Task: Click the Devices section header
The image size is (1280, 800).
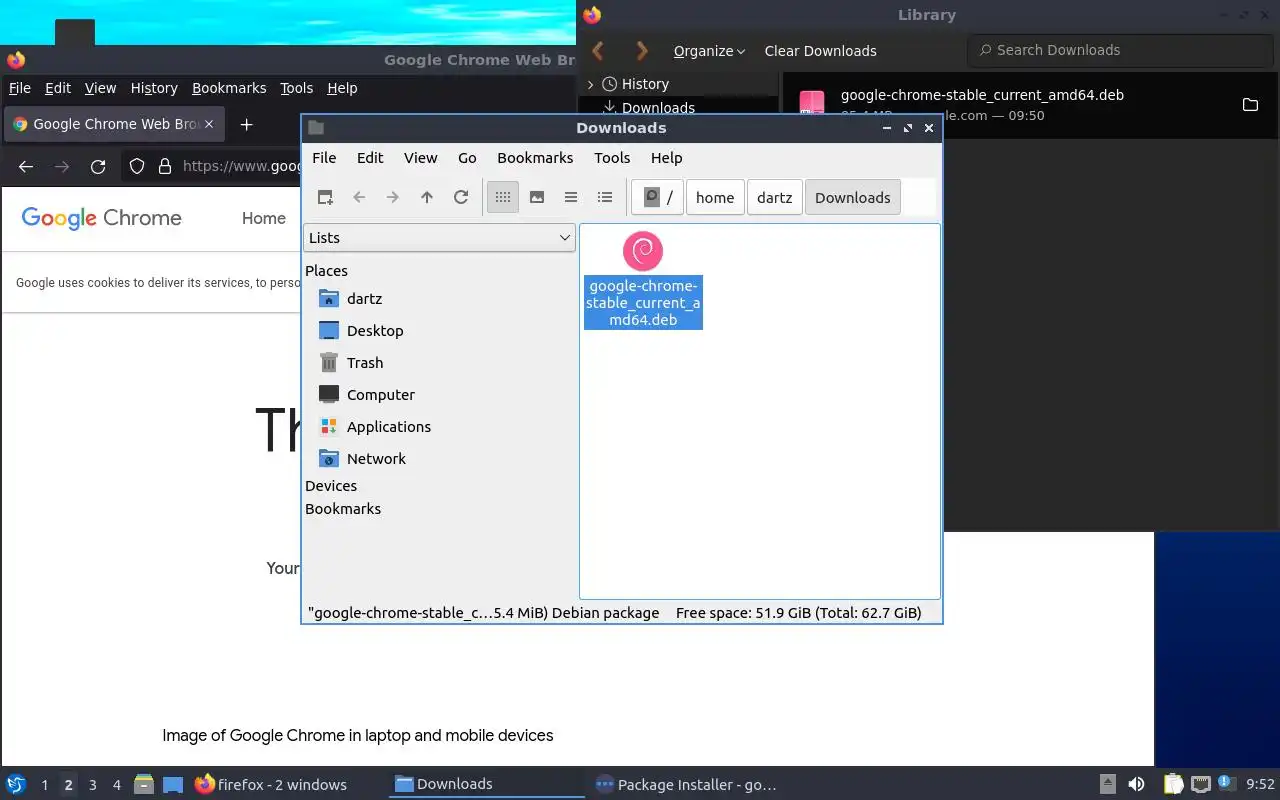Action: tap(331, 486)
